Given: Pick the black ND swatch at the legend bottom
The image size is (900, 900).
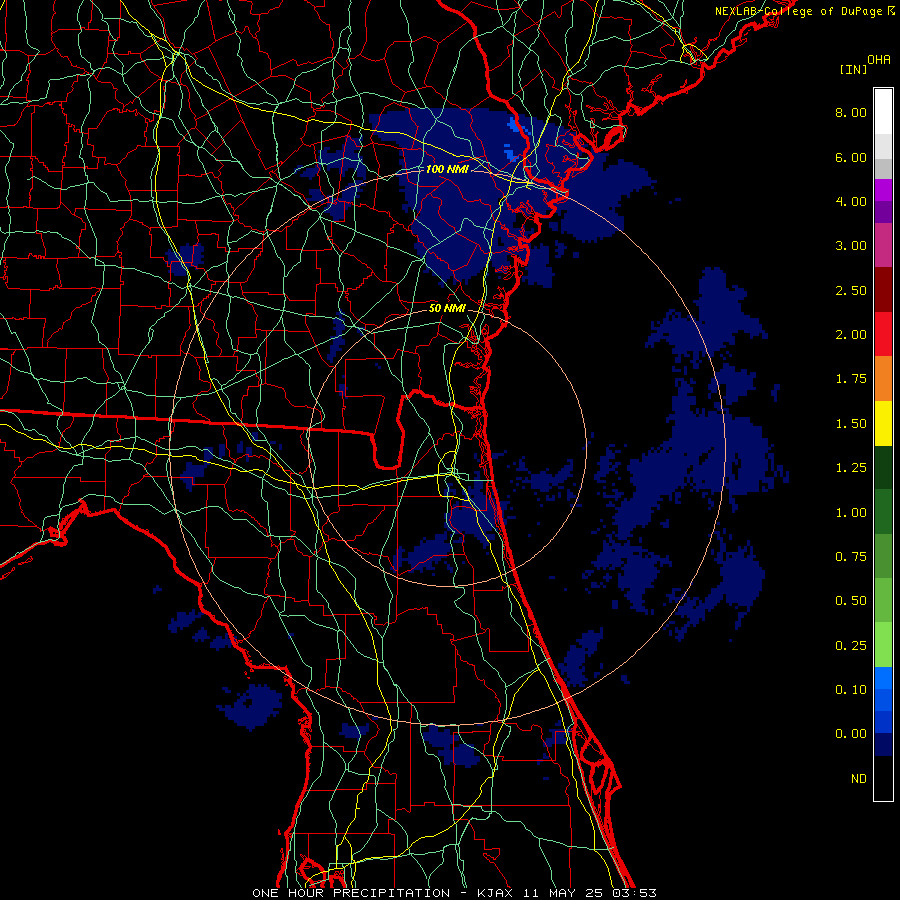Looking at the screenshot, I should (x=883, y=778).
